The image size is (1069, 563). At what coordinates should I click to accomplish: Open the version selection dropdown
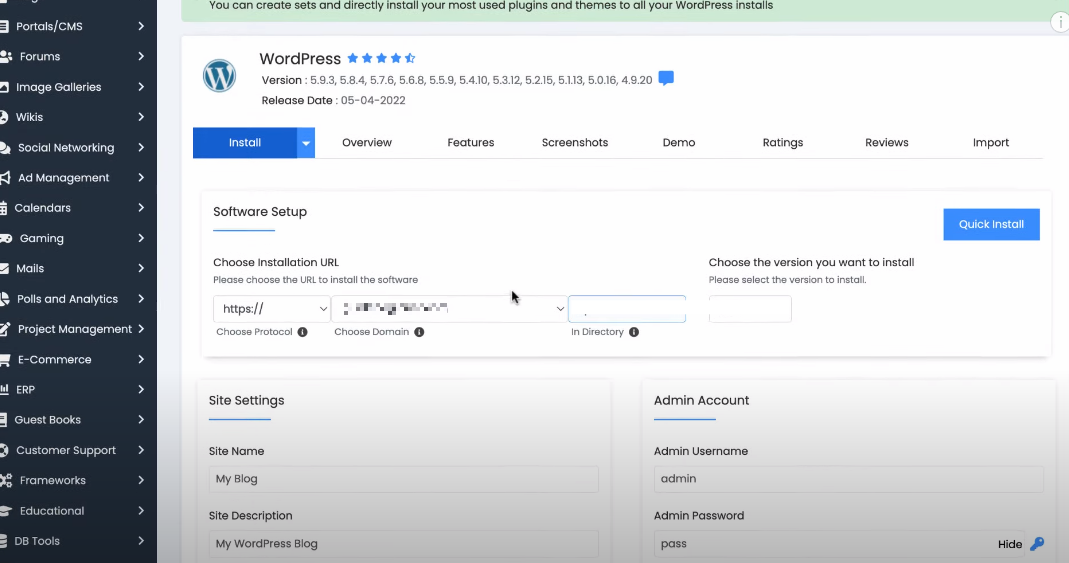[750, 309]
